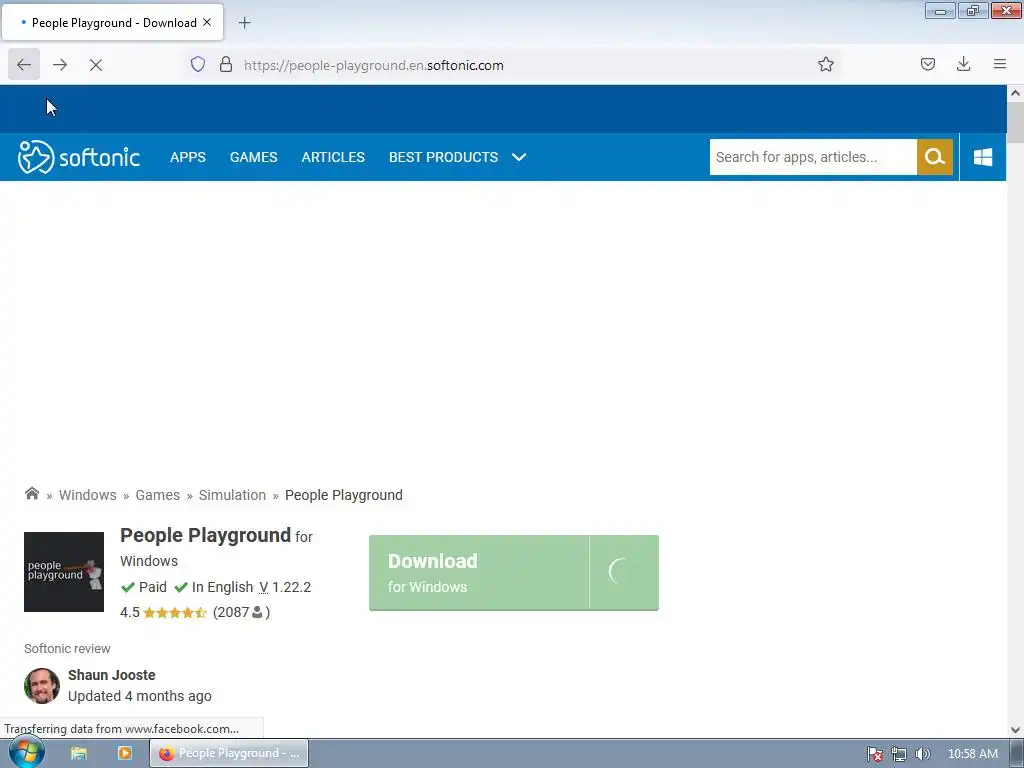Click the 2087 ratings count
This screenshot has width=1024, height=768.
241,612
